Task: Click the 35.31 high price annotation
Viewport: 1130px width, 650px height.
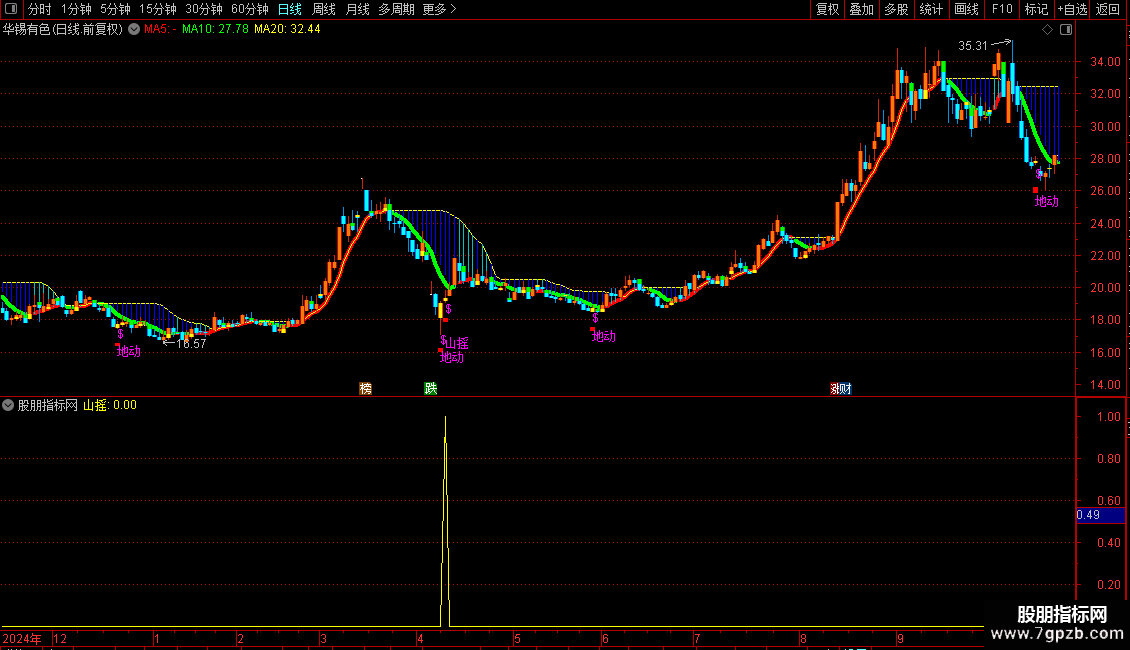Action: (x=973, y=45)
